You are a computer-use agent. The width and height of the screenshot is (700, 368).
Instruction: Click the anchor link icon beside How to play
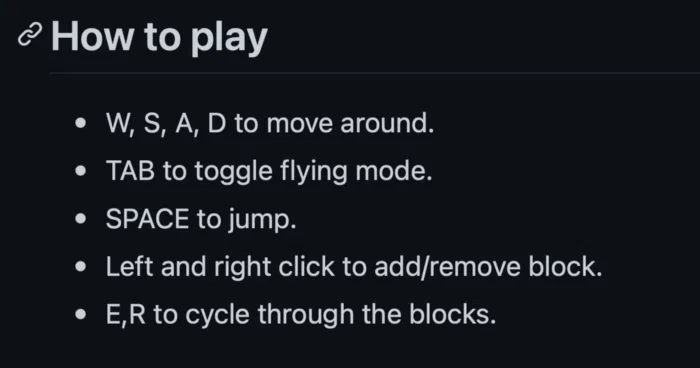coord(30,34)
